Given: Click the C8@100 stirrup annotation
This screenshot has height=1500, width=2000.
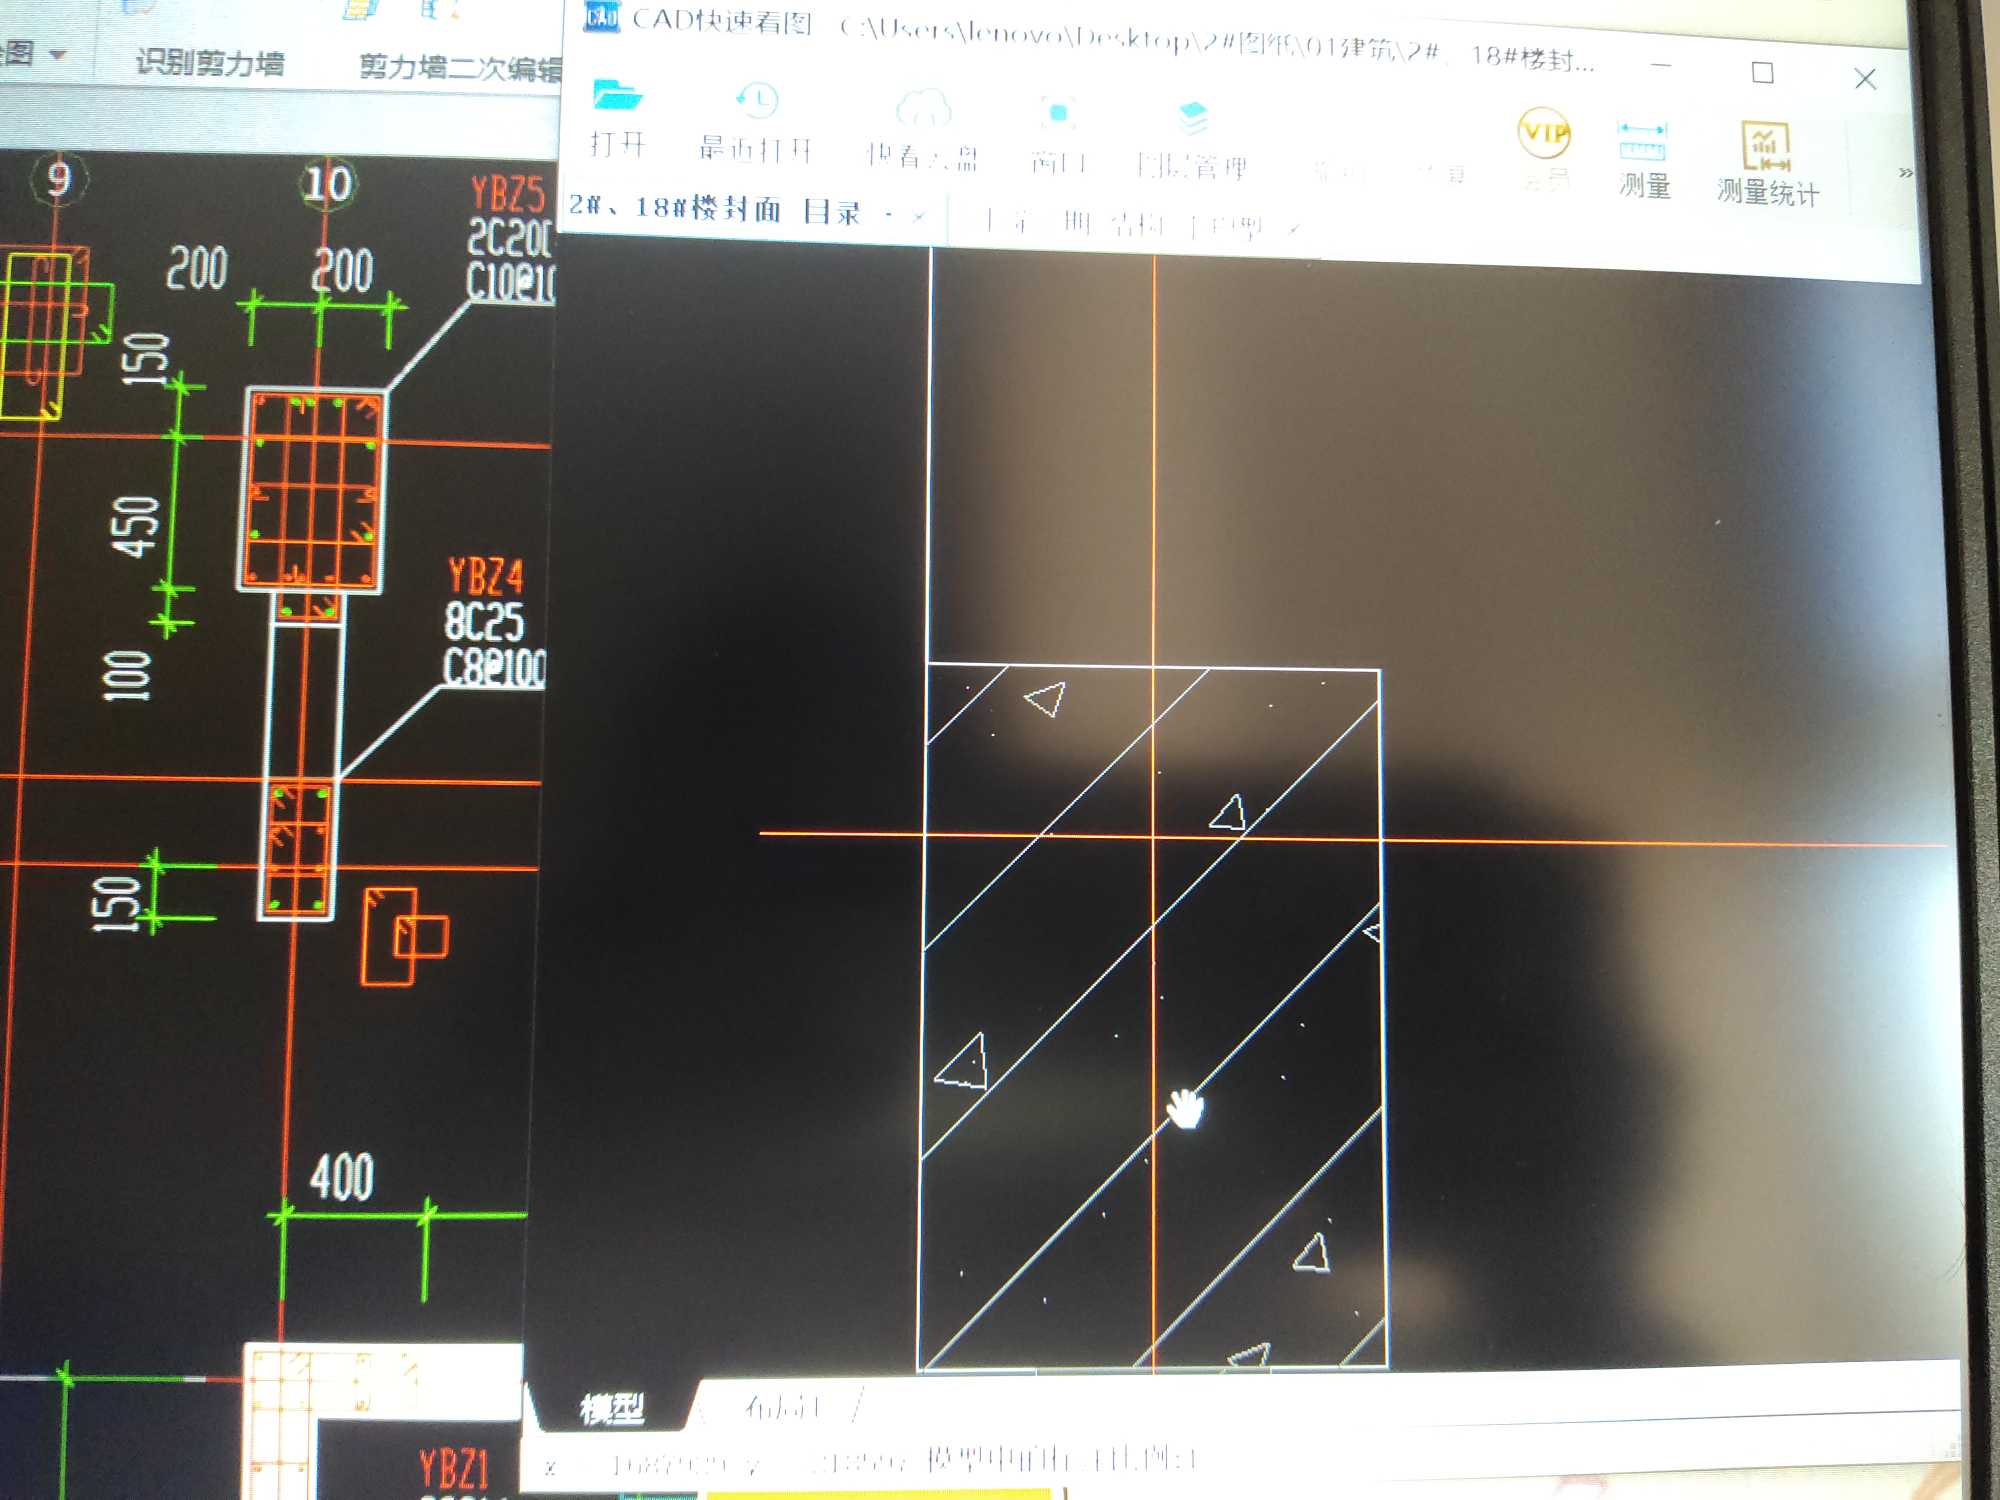Looking at the screenshot, I should point(494,667).
